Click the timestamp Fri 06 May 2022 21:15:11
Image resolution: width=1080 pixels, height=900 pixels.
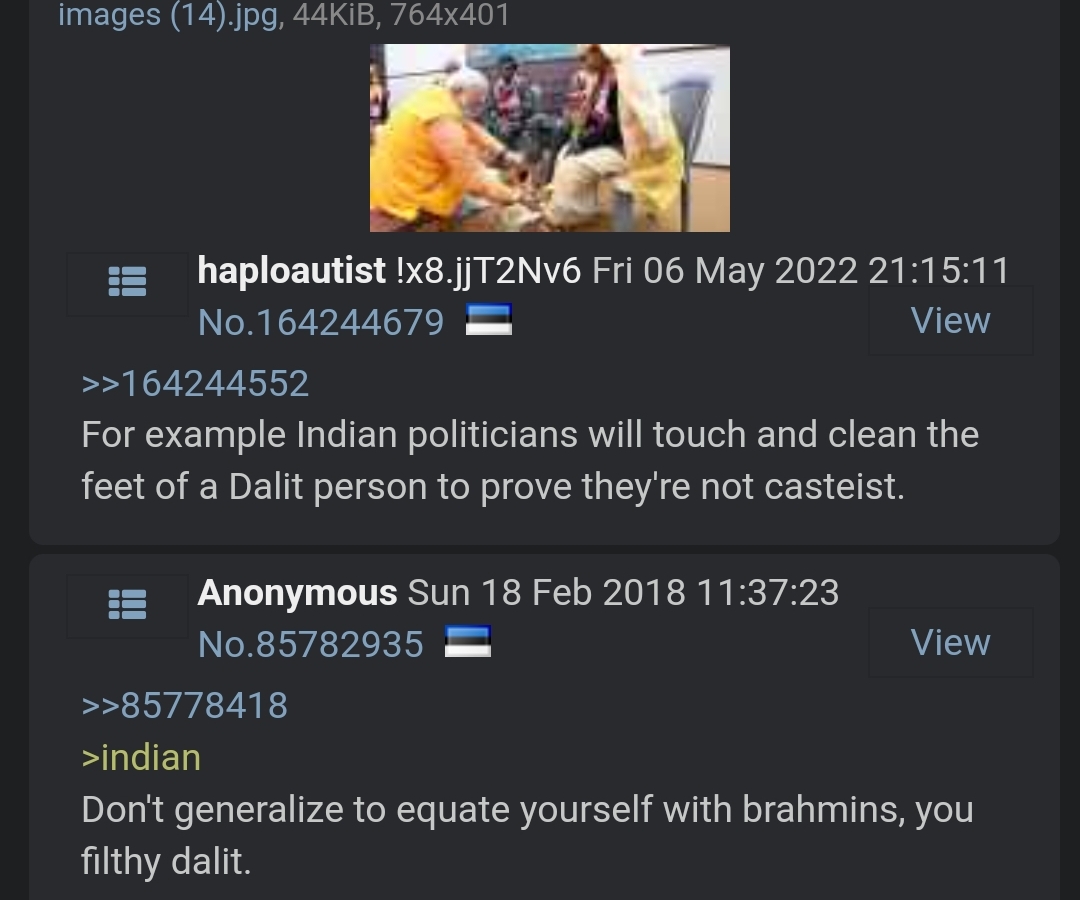[800, 271]
